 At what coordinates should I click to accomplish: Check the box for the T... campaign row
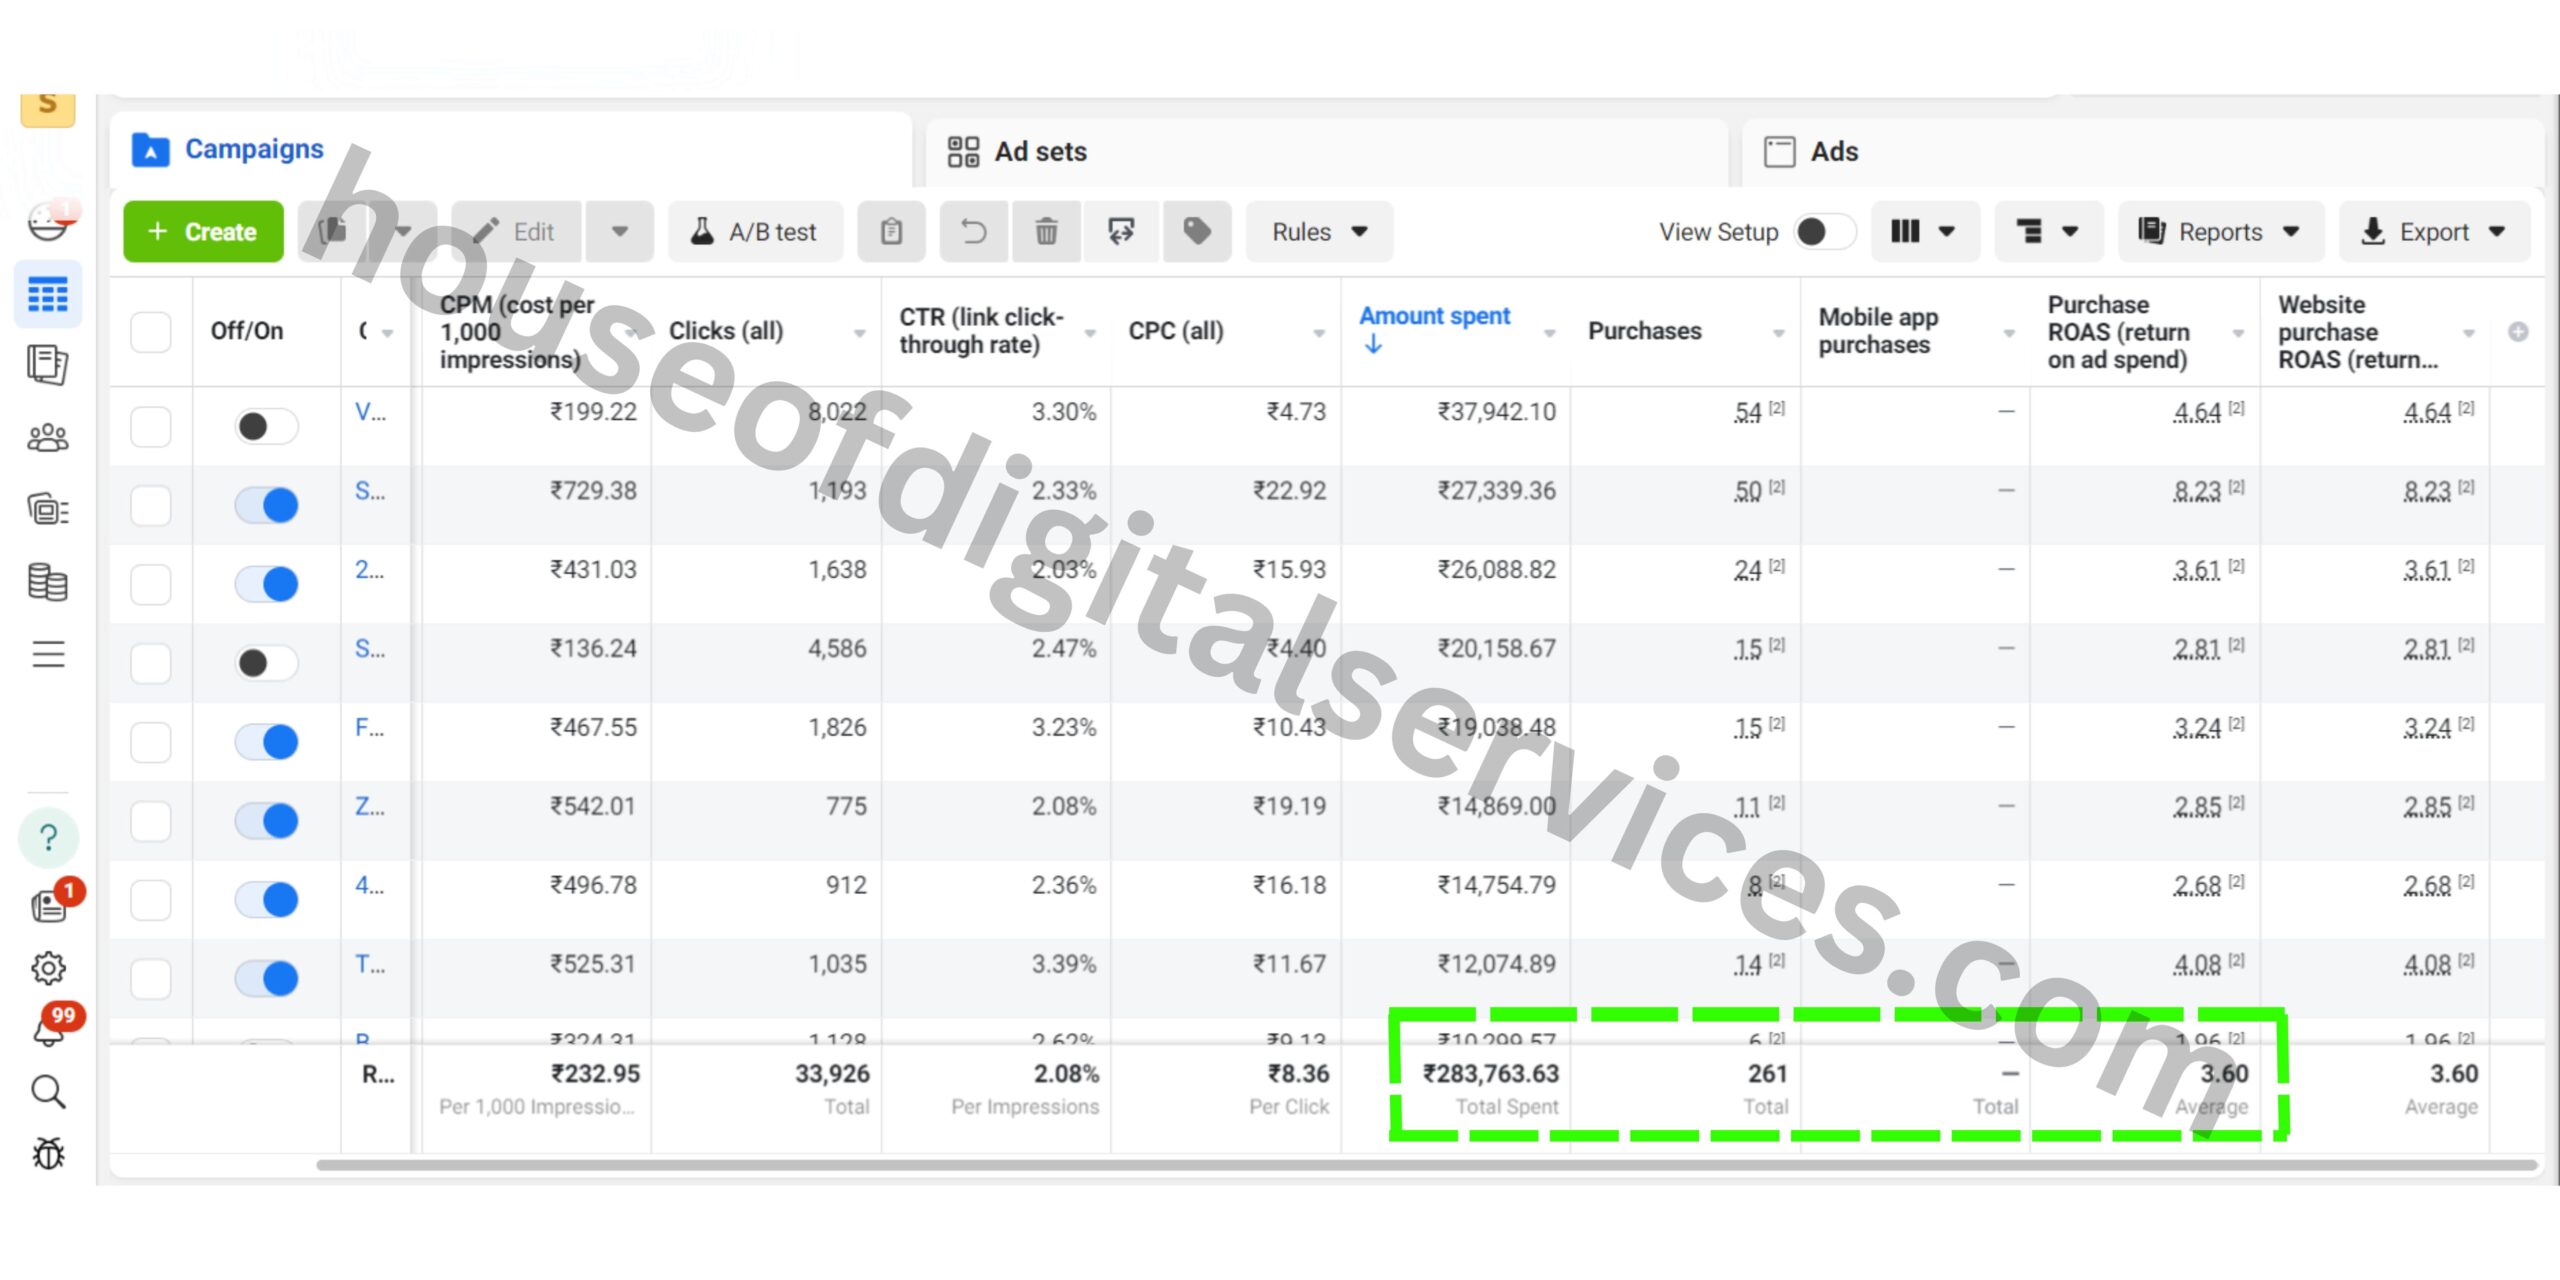[151, 978]
